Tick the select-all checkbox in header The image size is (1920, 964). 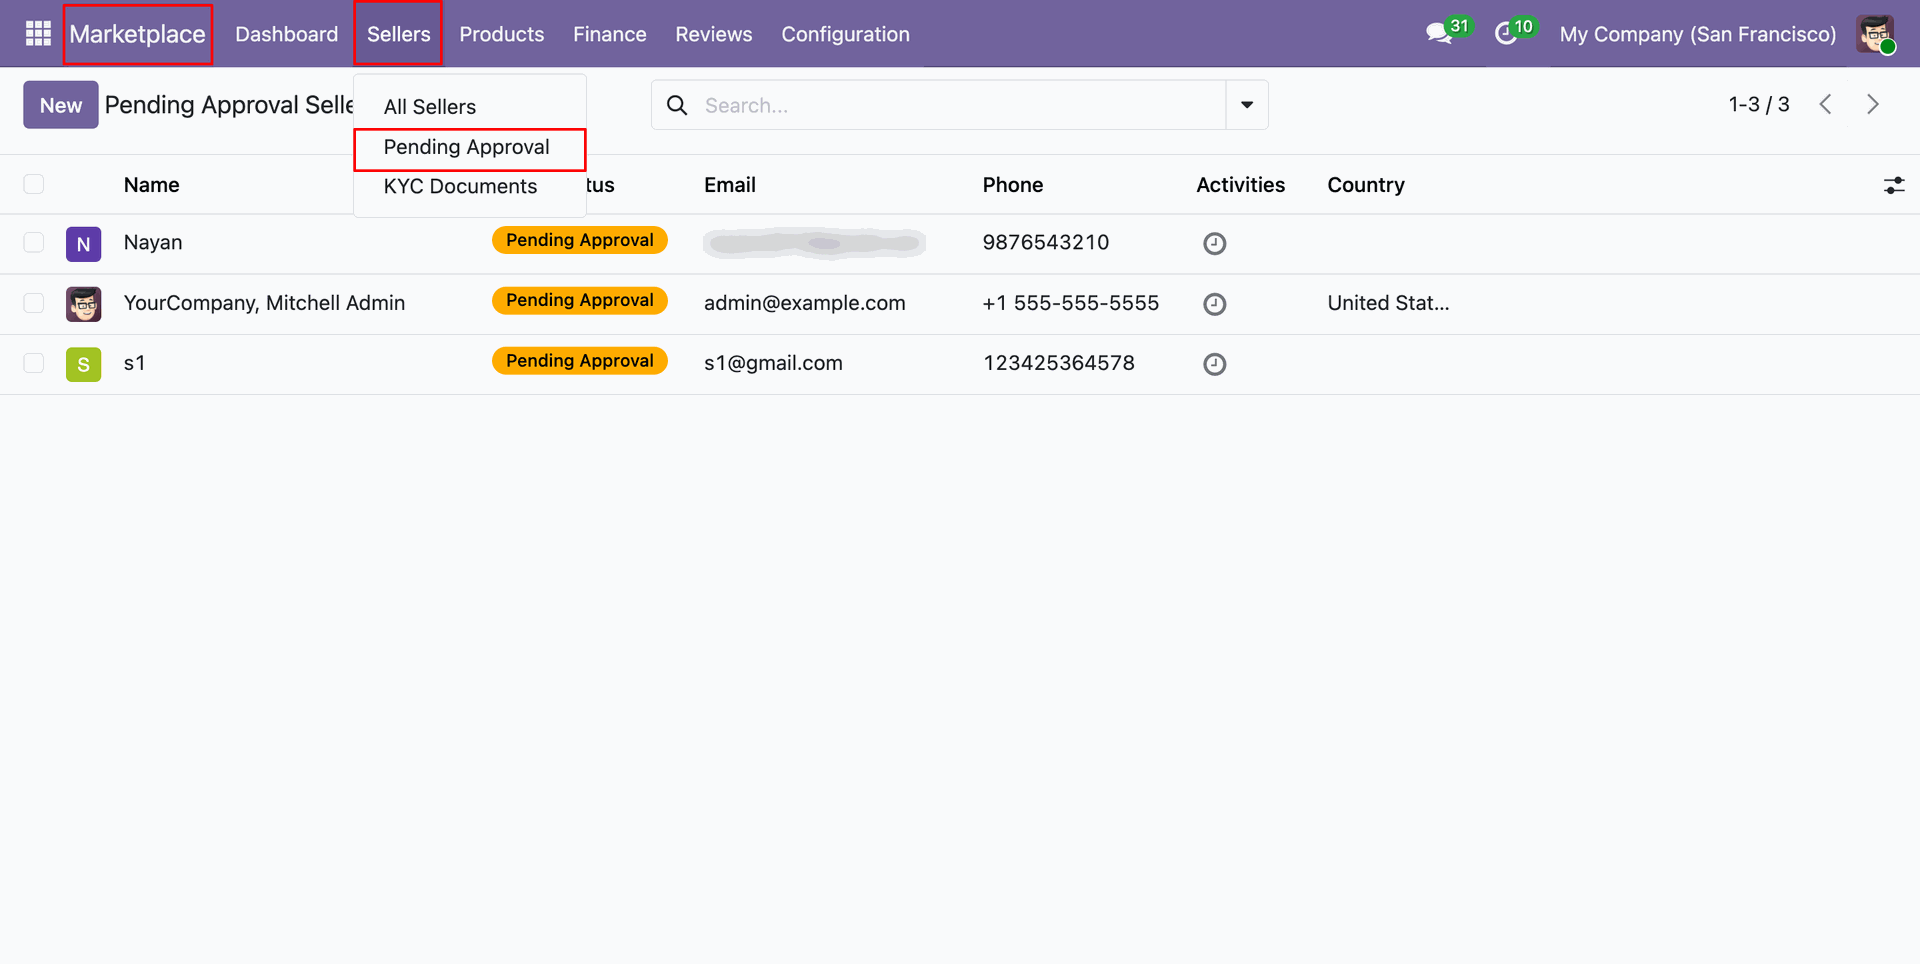pos(34,184)
